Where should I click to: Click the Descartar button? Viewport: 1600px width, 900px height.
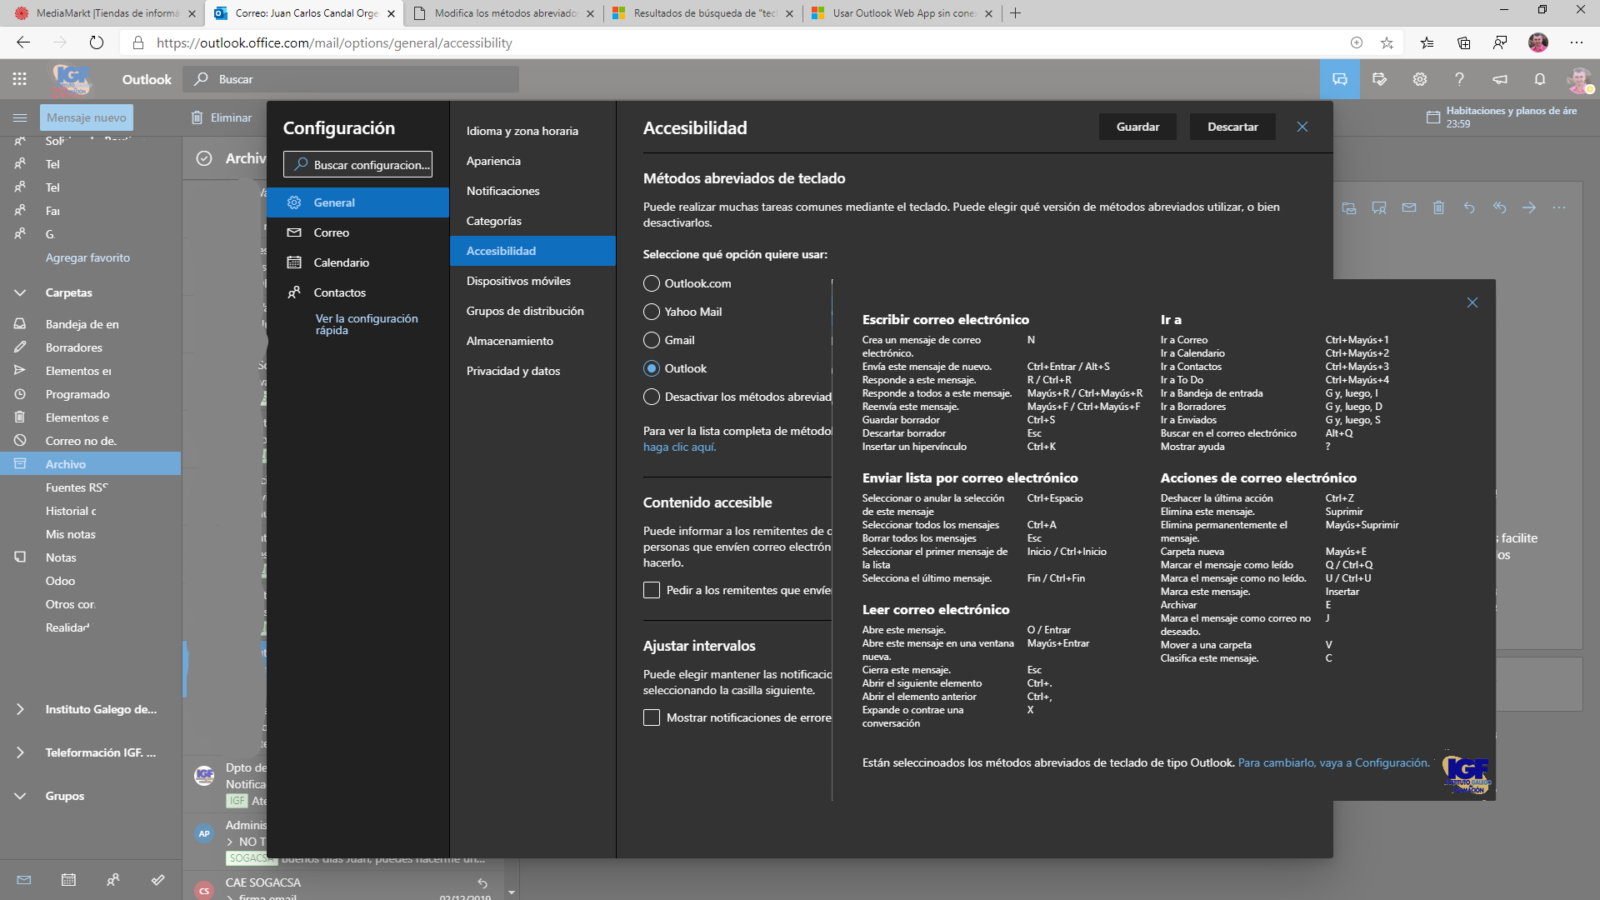coord(1232,127)
